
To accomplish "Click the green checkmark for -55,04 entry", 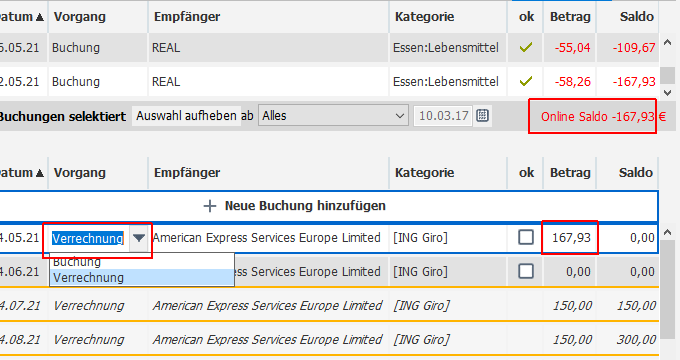I will 526,47.
